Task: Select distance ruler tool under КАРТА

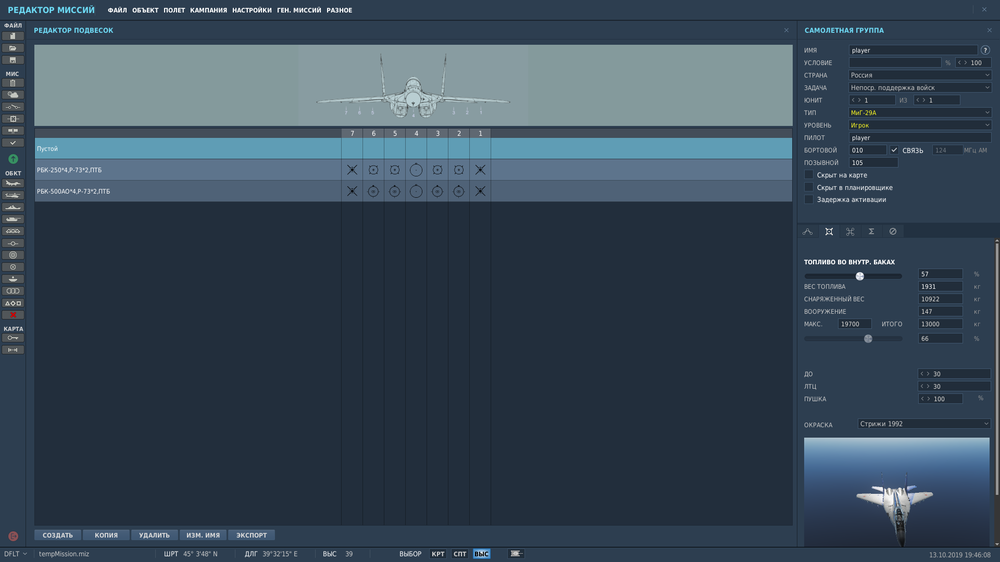Action: [x=13, y=350]
